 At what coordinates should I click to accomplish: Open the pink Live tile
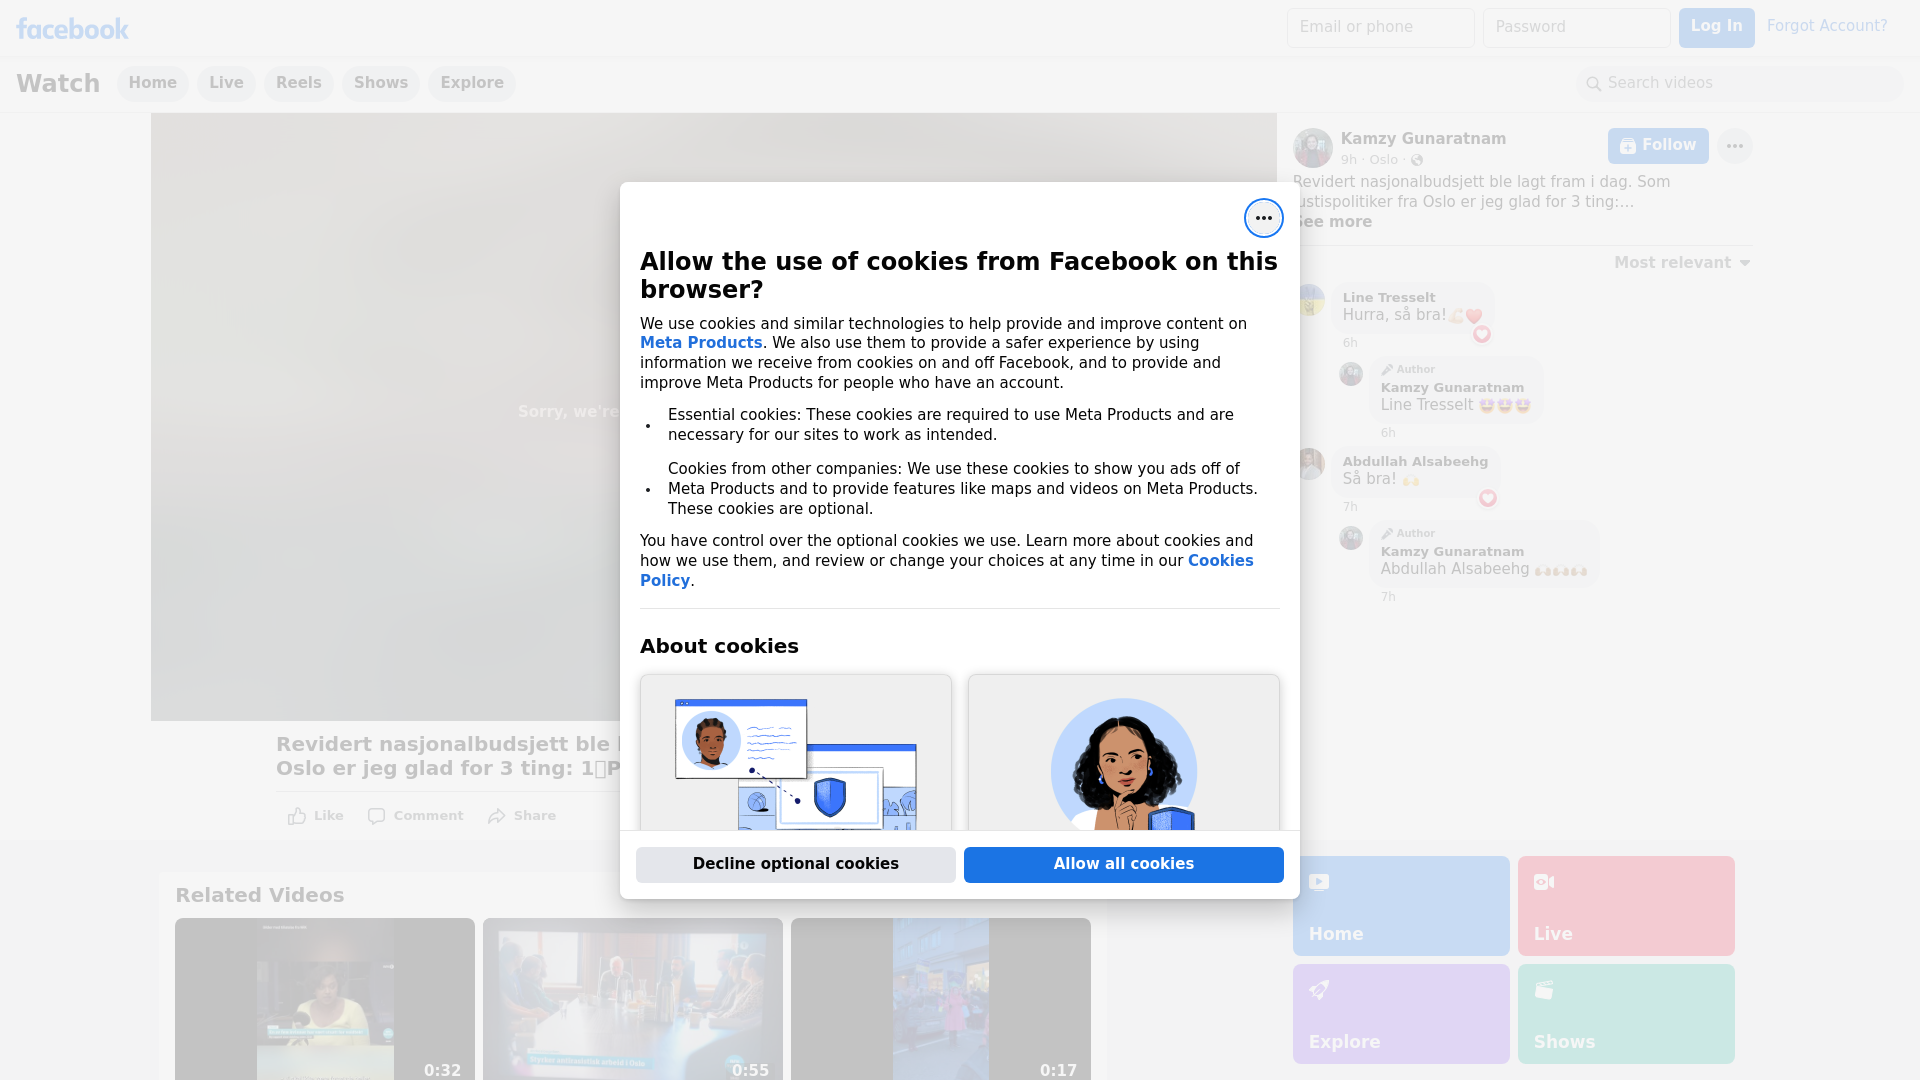[1625, 905]
